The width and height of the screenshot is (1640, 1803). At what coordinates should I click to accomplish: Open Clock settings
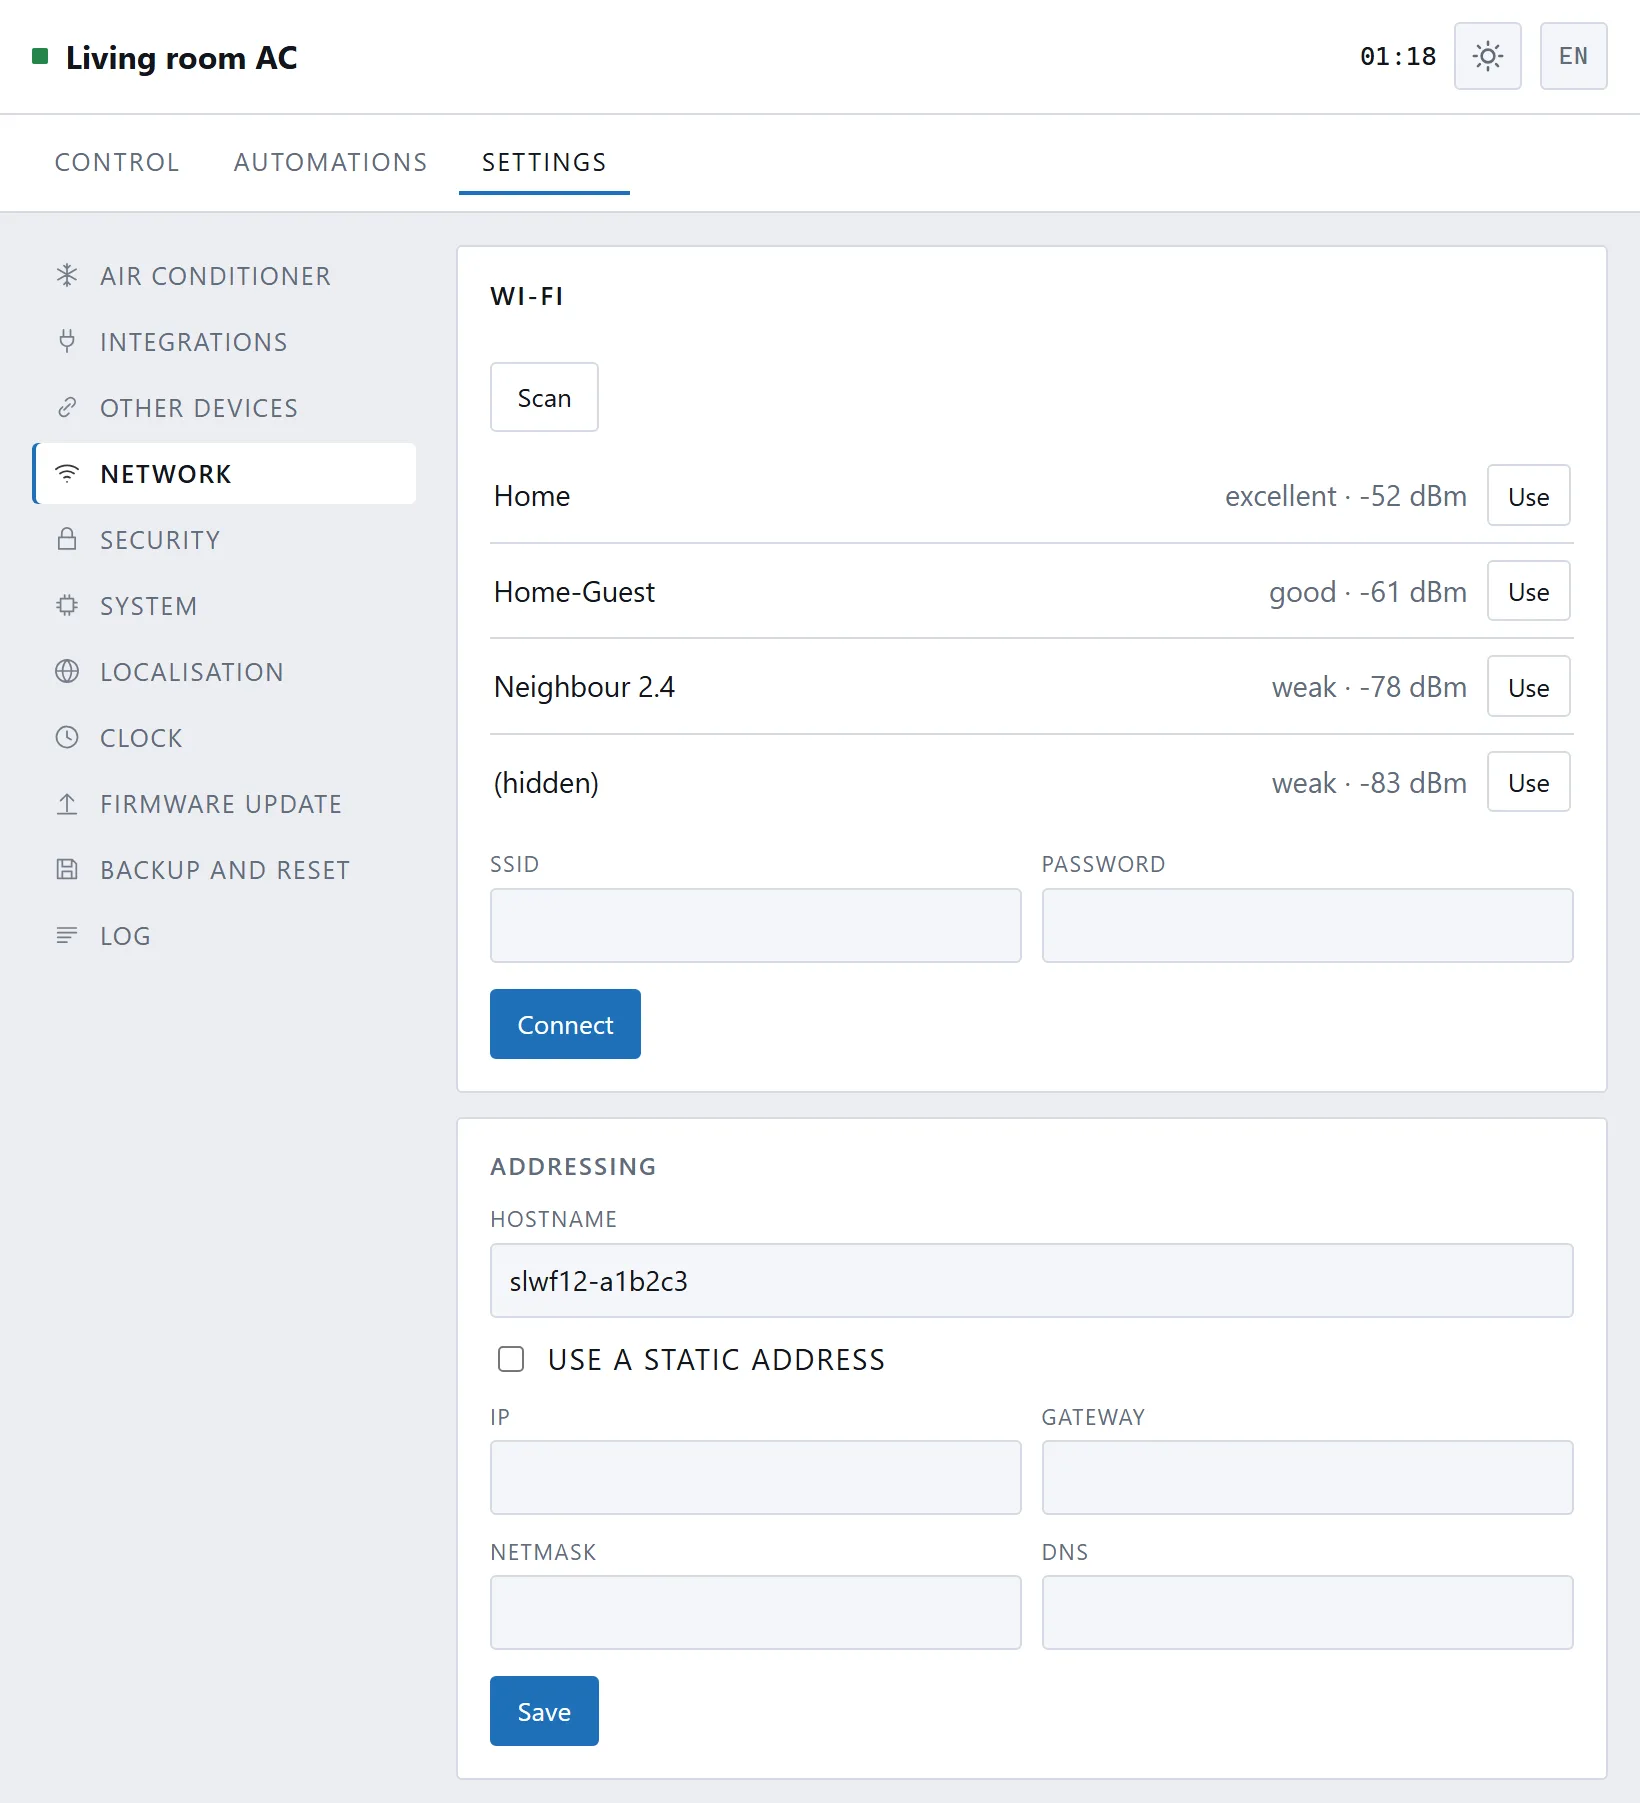(x=224, y=737)
